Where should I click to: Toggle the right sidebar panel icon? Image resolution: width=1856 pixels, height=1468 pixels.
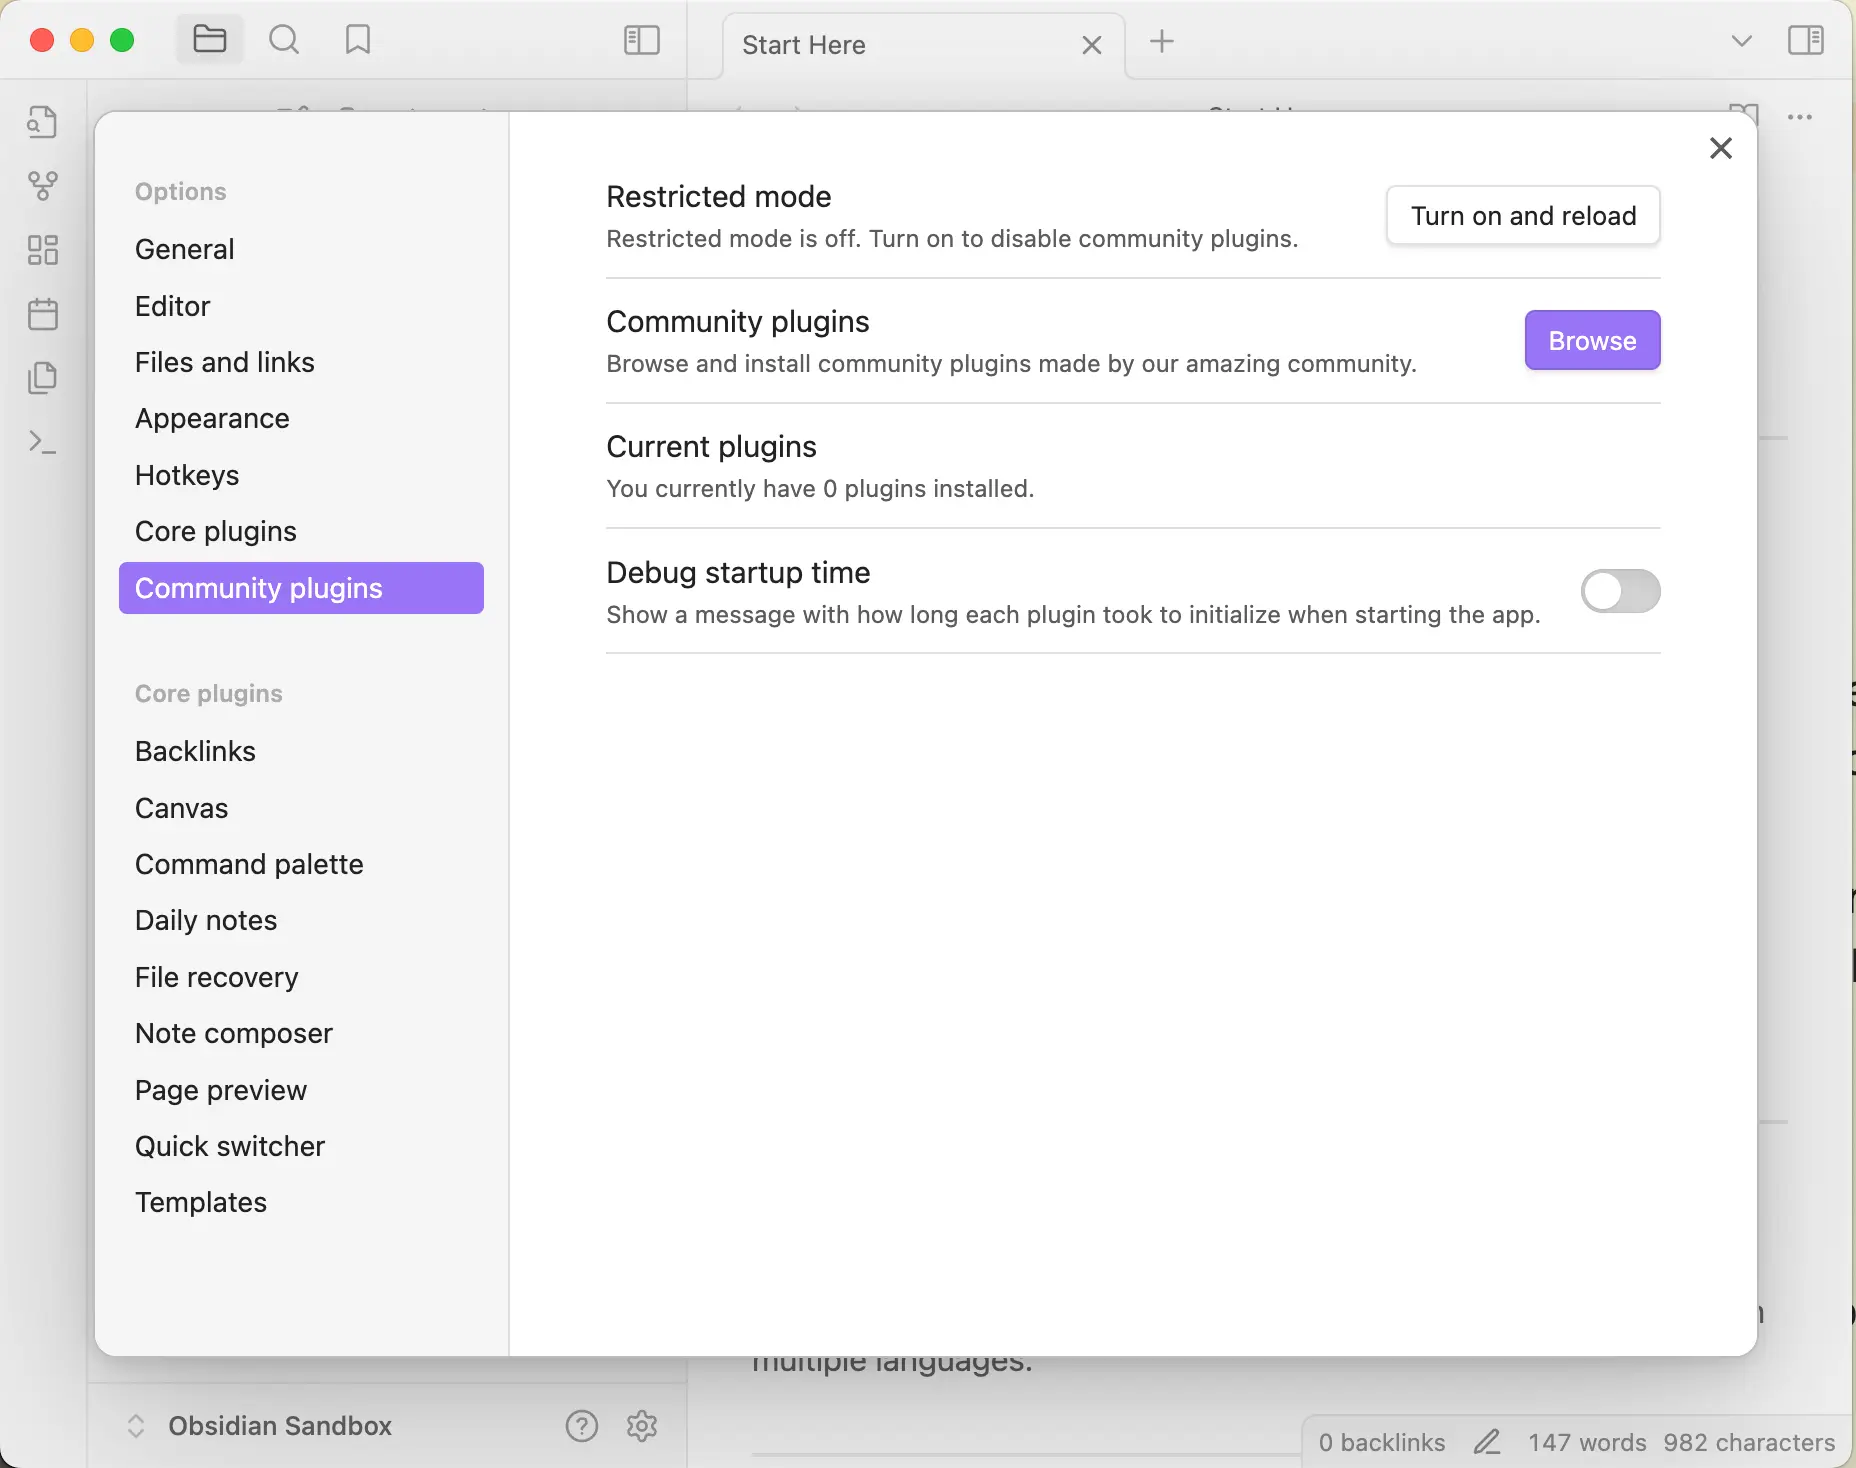point(1805,40)
